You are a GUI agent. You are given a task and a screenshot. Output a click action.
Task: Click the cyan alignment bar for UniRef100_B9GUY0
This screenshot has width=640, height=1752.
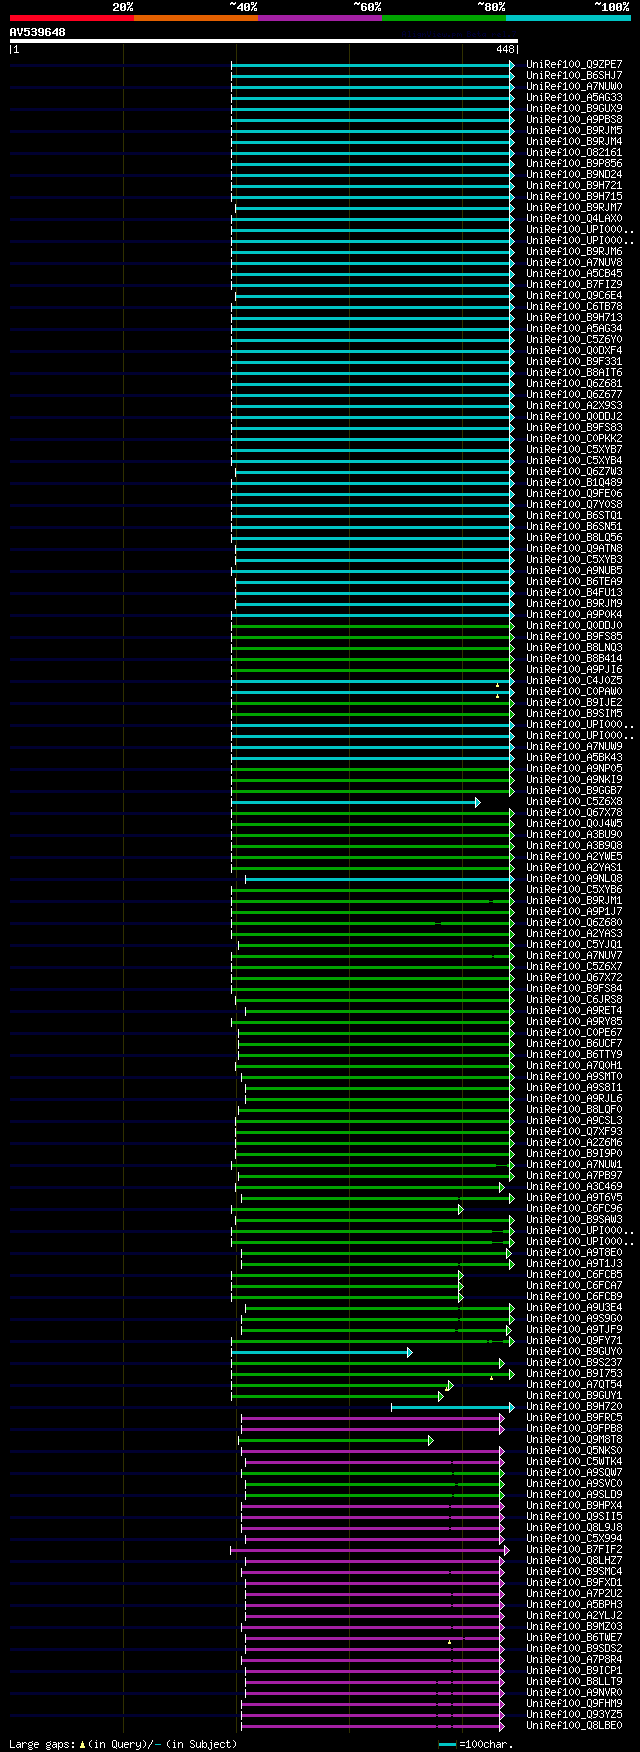point(321,1352)
